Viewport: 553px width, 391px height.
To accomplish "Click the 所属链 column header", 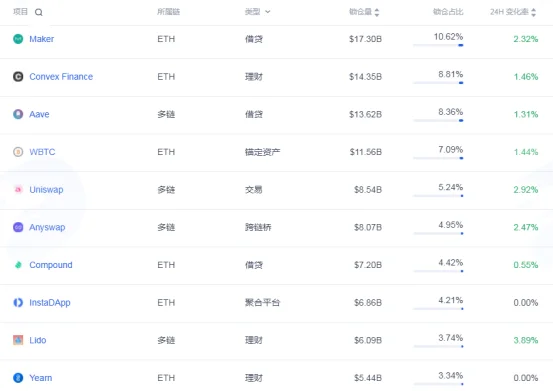I will pos(169,12).
